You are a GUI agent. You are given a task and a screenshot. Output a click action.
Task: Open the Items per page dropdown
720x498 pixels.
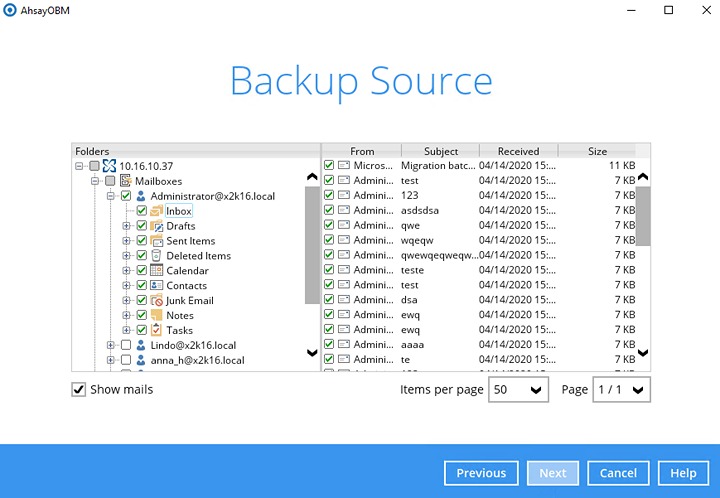518,389
